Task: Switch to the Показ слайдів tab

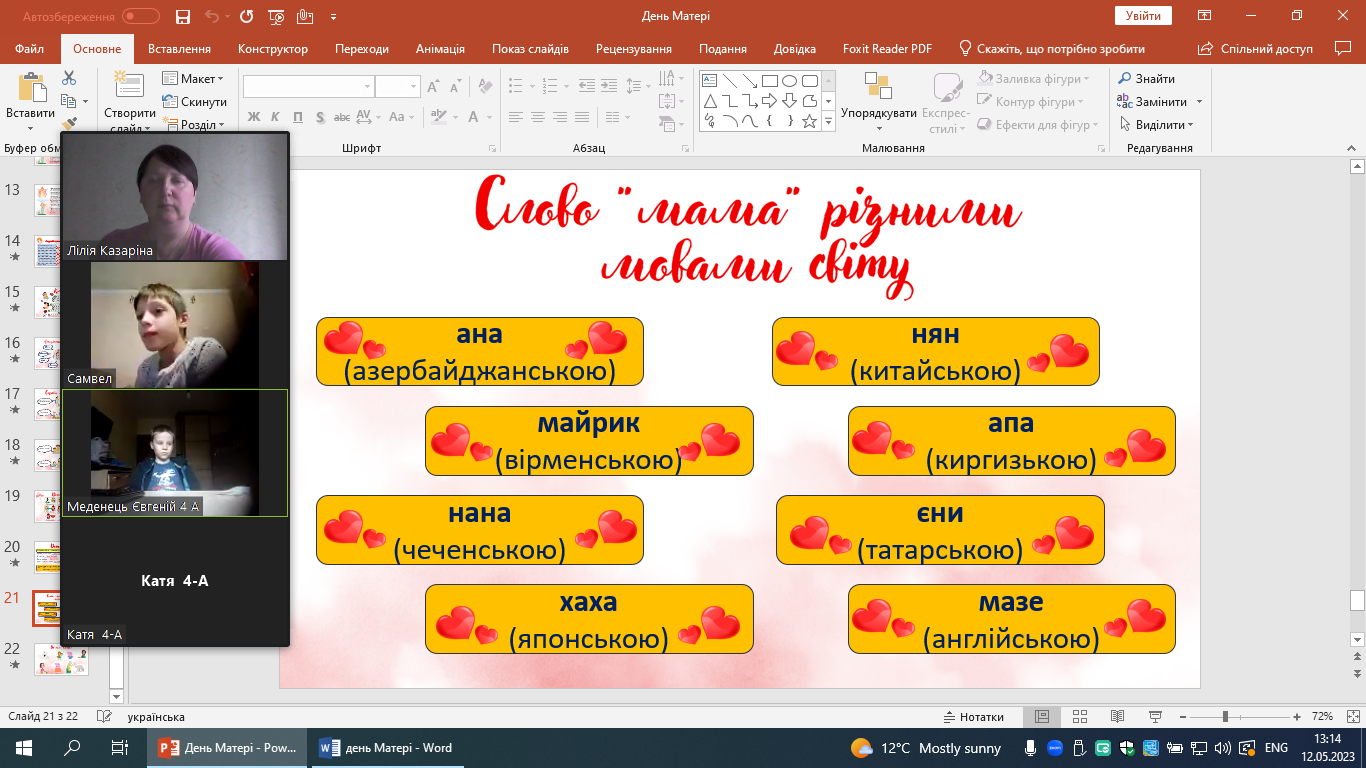Action: 530,48
